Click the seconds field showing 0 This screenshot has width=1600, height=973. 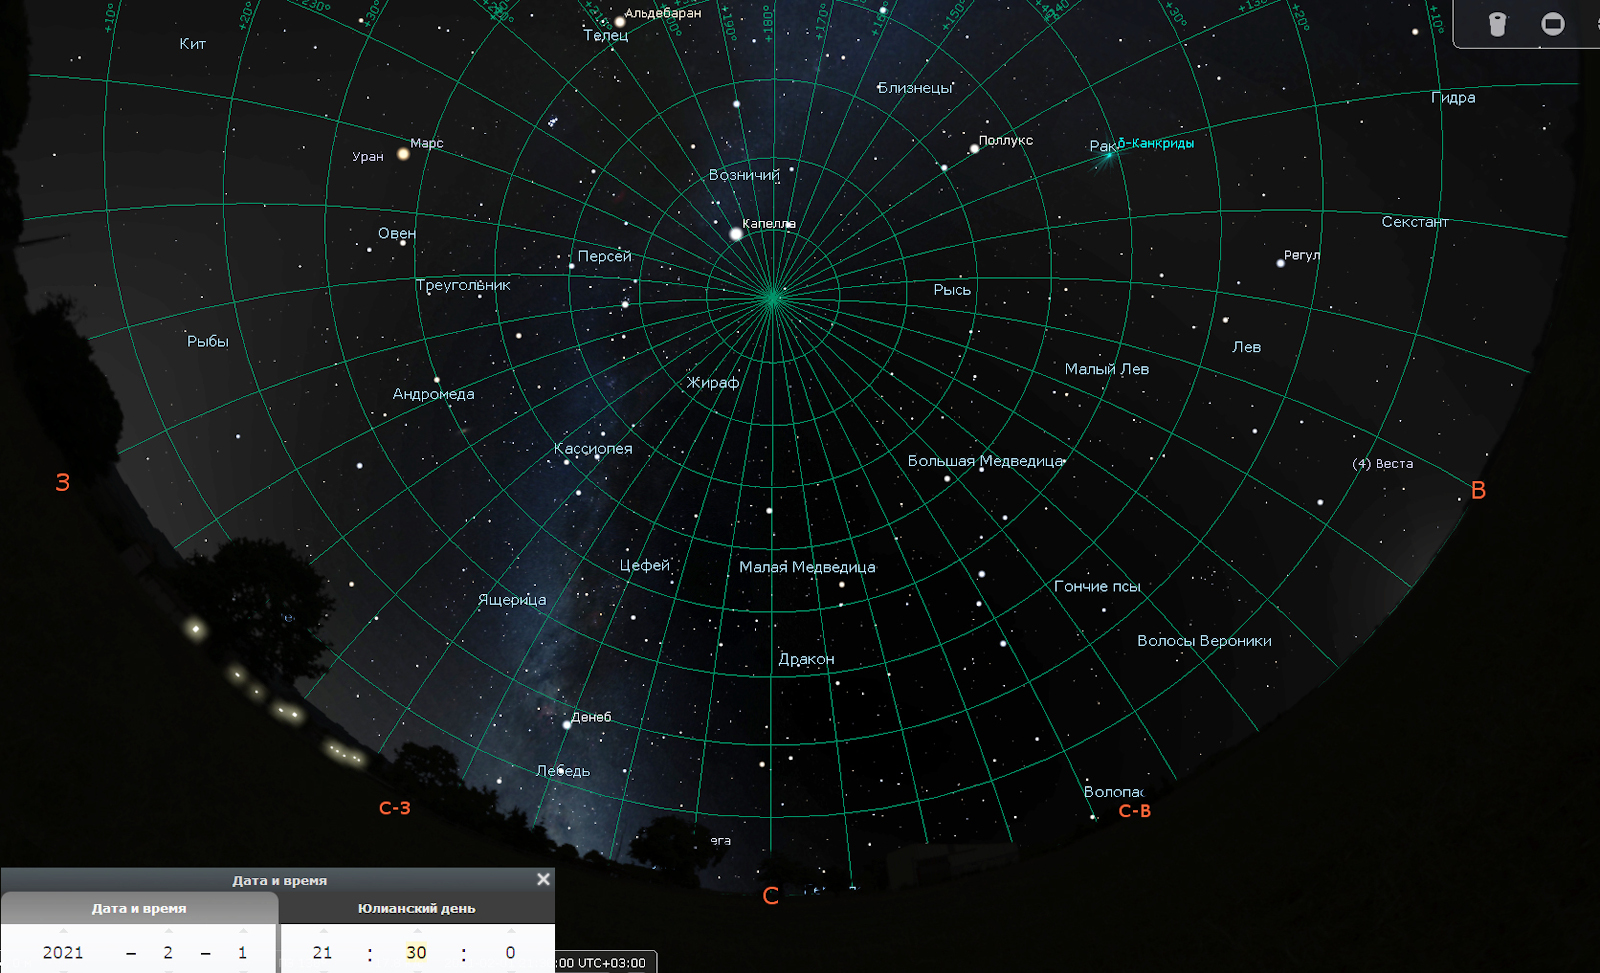pos(510,953)
